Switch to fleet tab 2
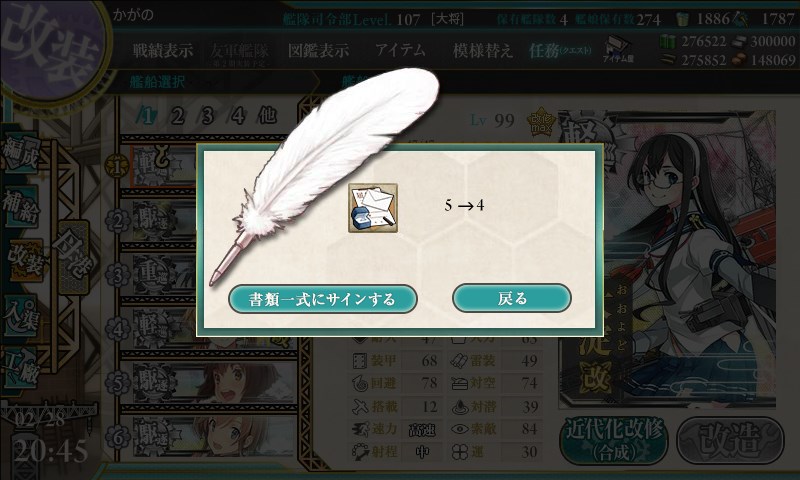The image size is (800, 480). point(177,116)
